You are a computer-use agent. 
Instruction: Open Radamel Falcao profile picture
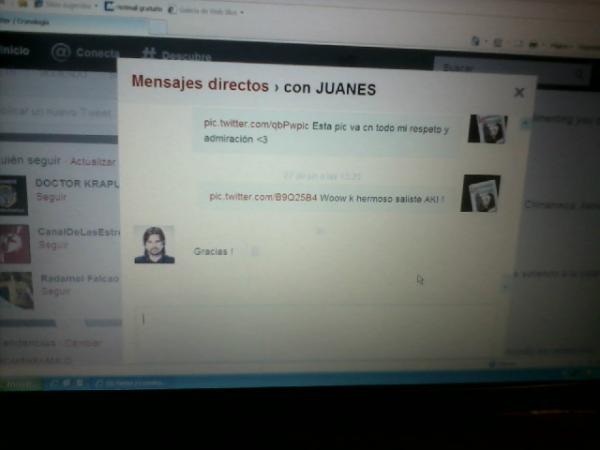click(16, 290)
